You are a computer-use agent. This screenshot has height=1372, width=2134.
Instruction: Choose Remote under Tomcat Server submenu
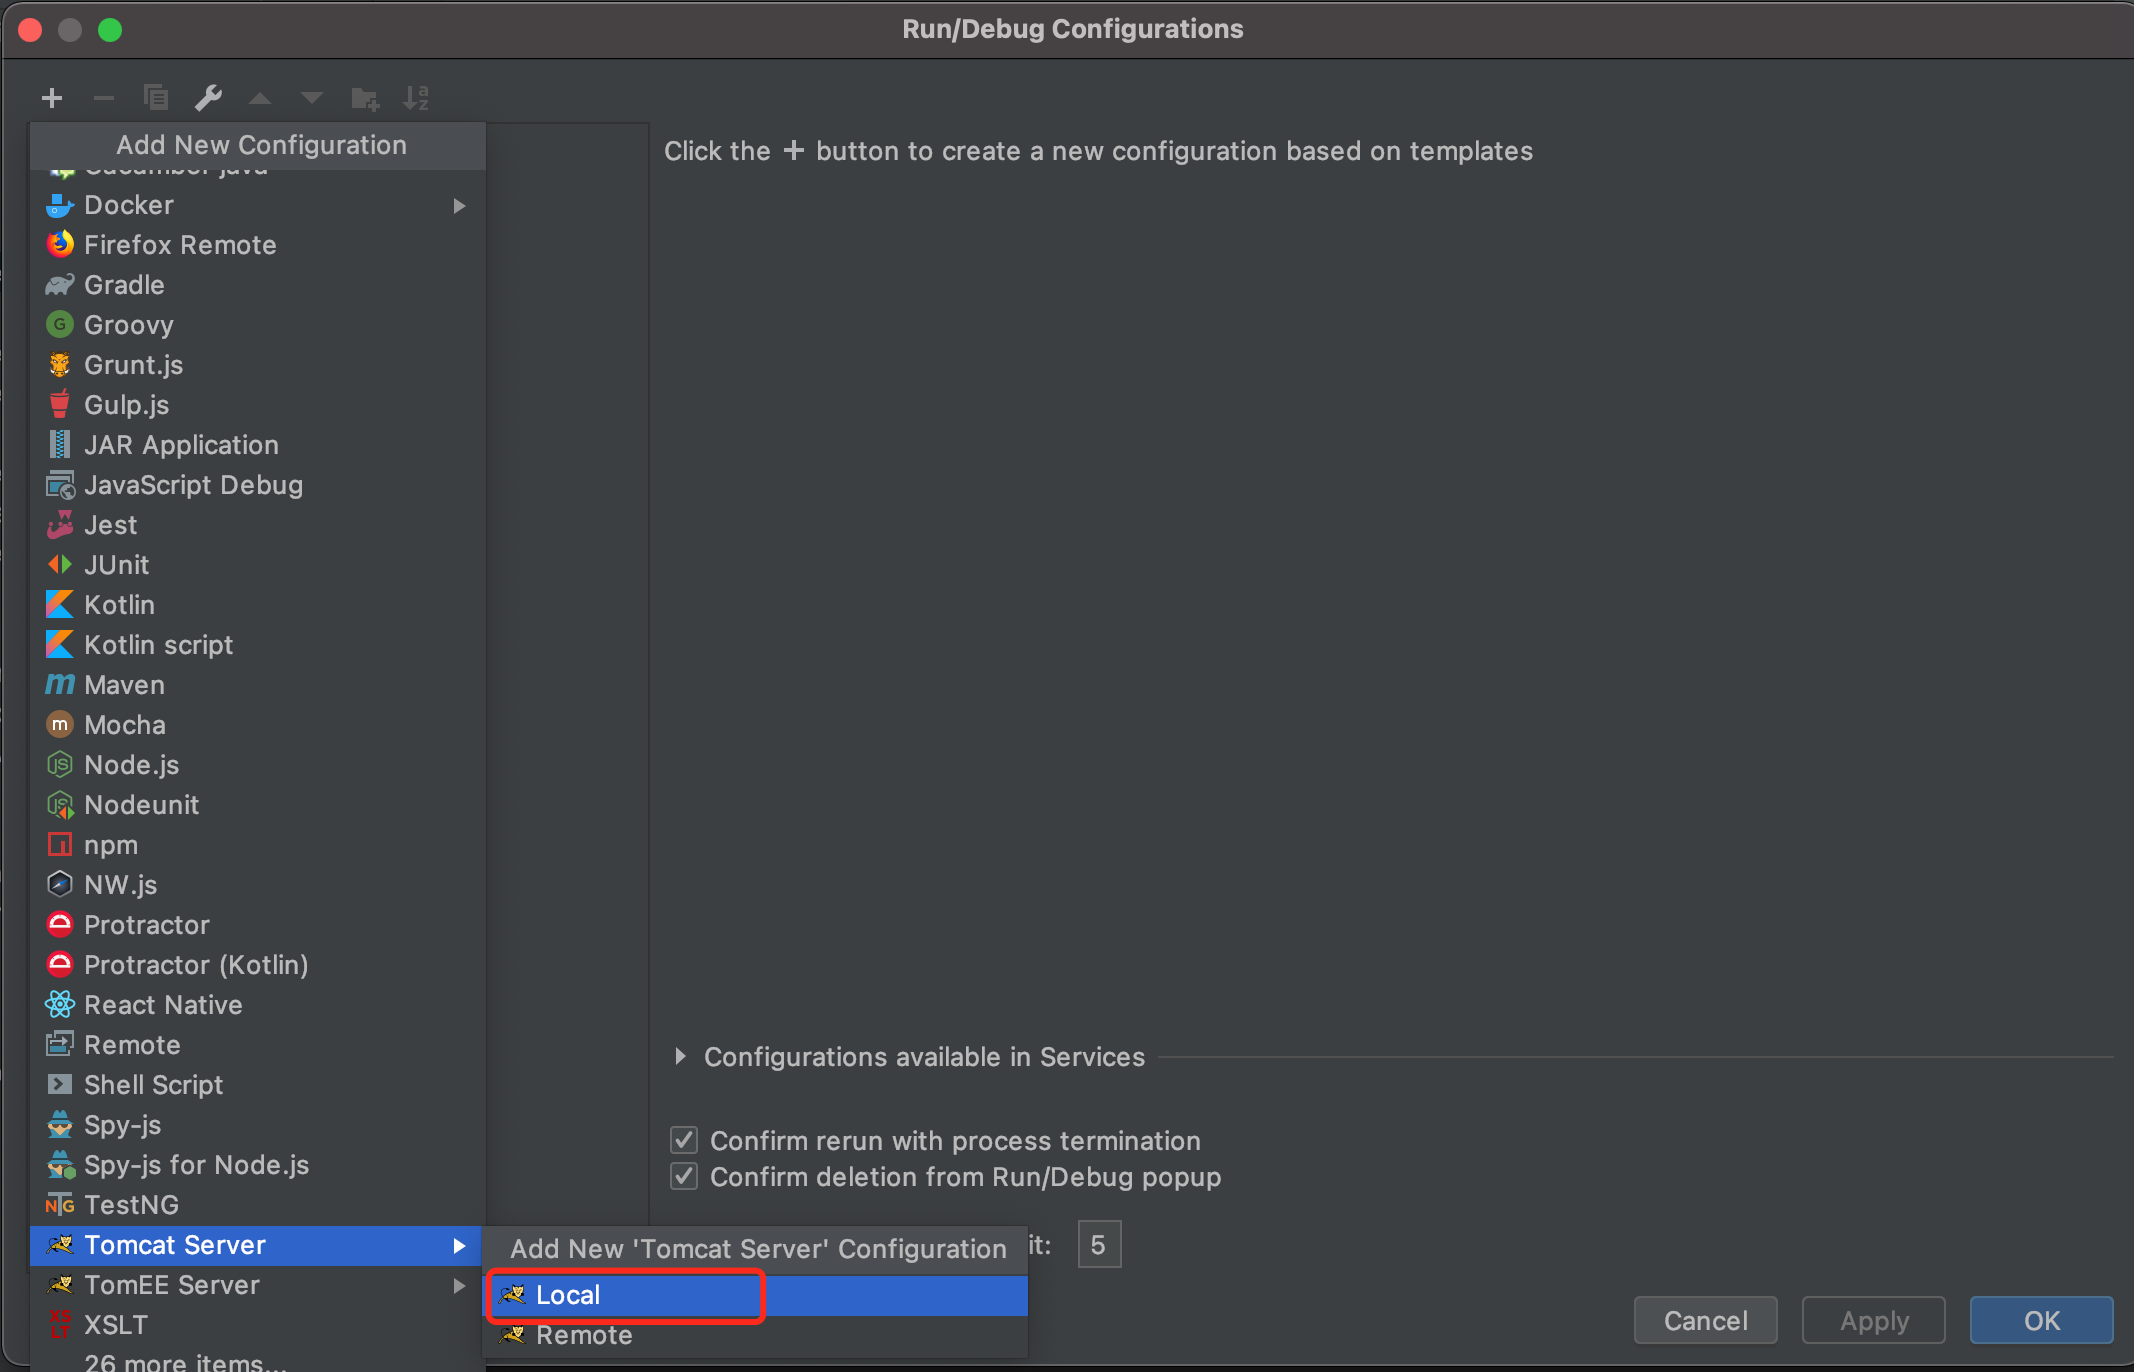pyautogui.click(x=584, y=1335)
